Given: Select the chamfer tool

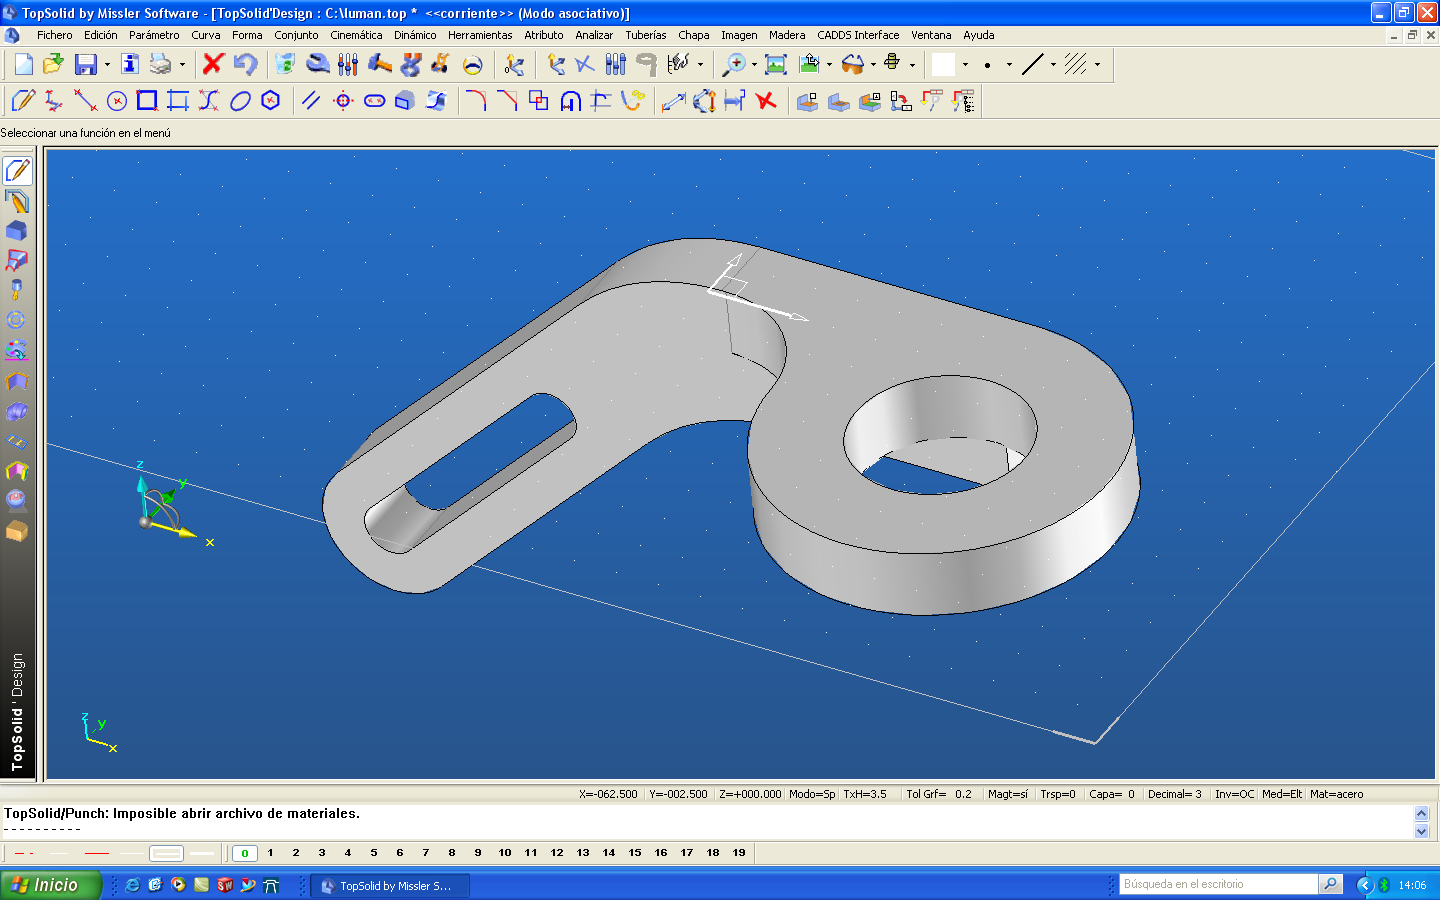Looking at the screenshot, I should [x=507, y=101].
